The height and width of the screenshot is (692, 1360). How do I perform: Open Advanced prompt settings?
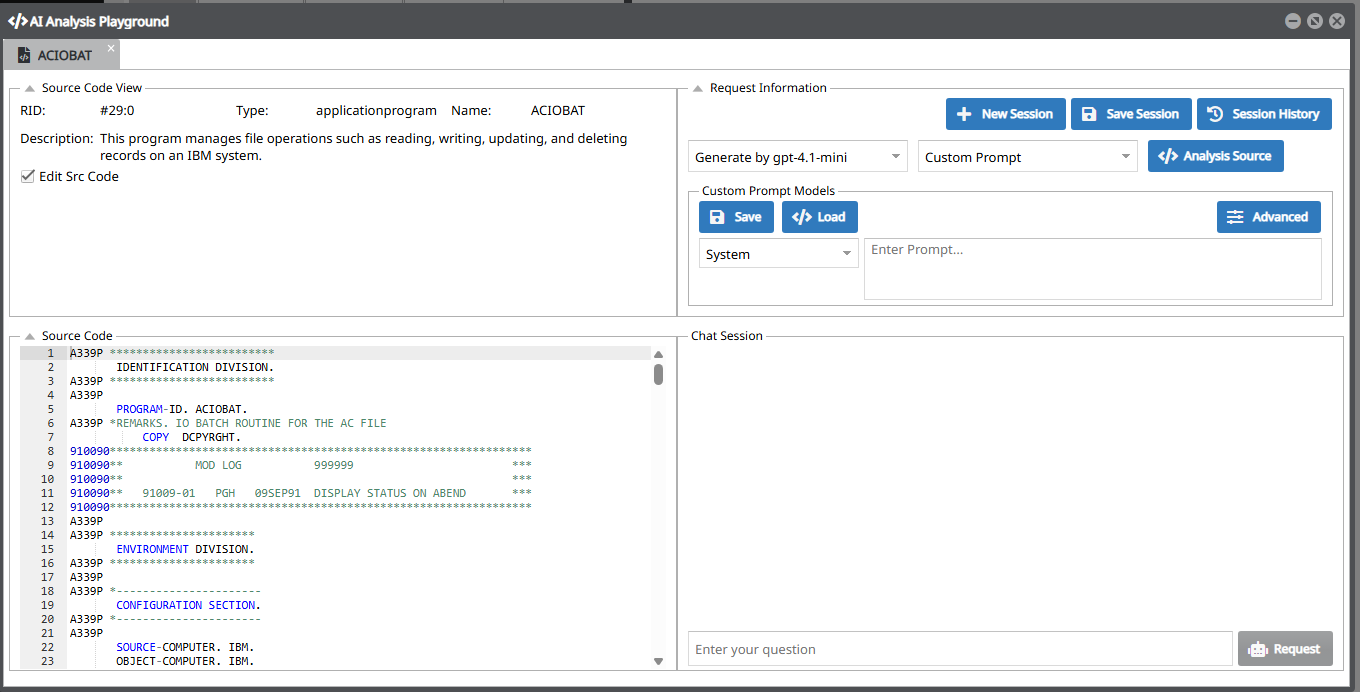pos(1268,217)
